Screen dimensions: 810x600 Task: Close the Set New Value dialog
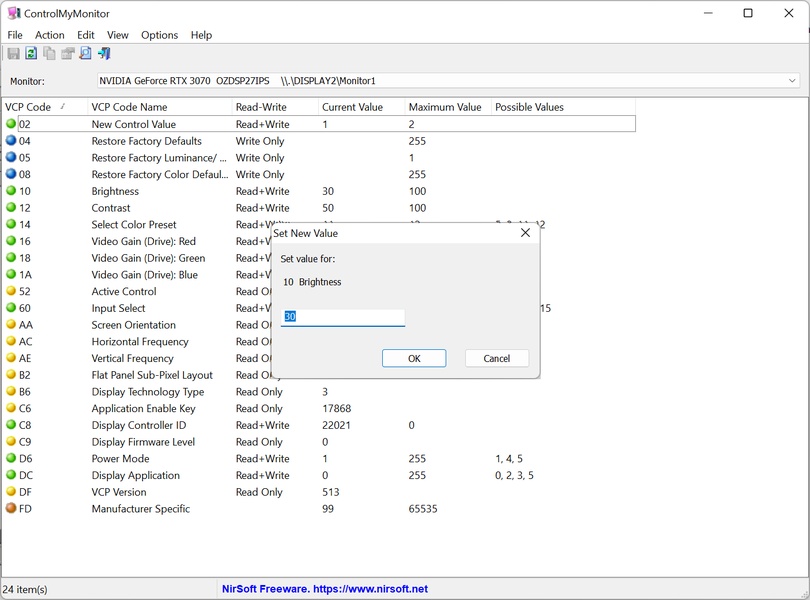pos(525,233)
